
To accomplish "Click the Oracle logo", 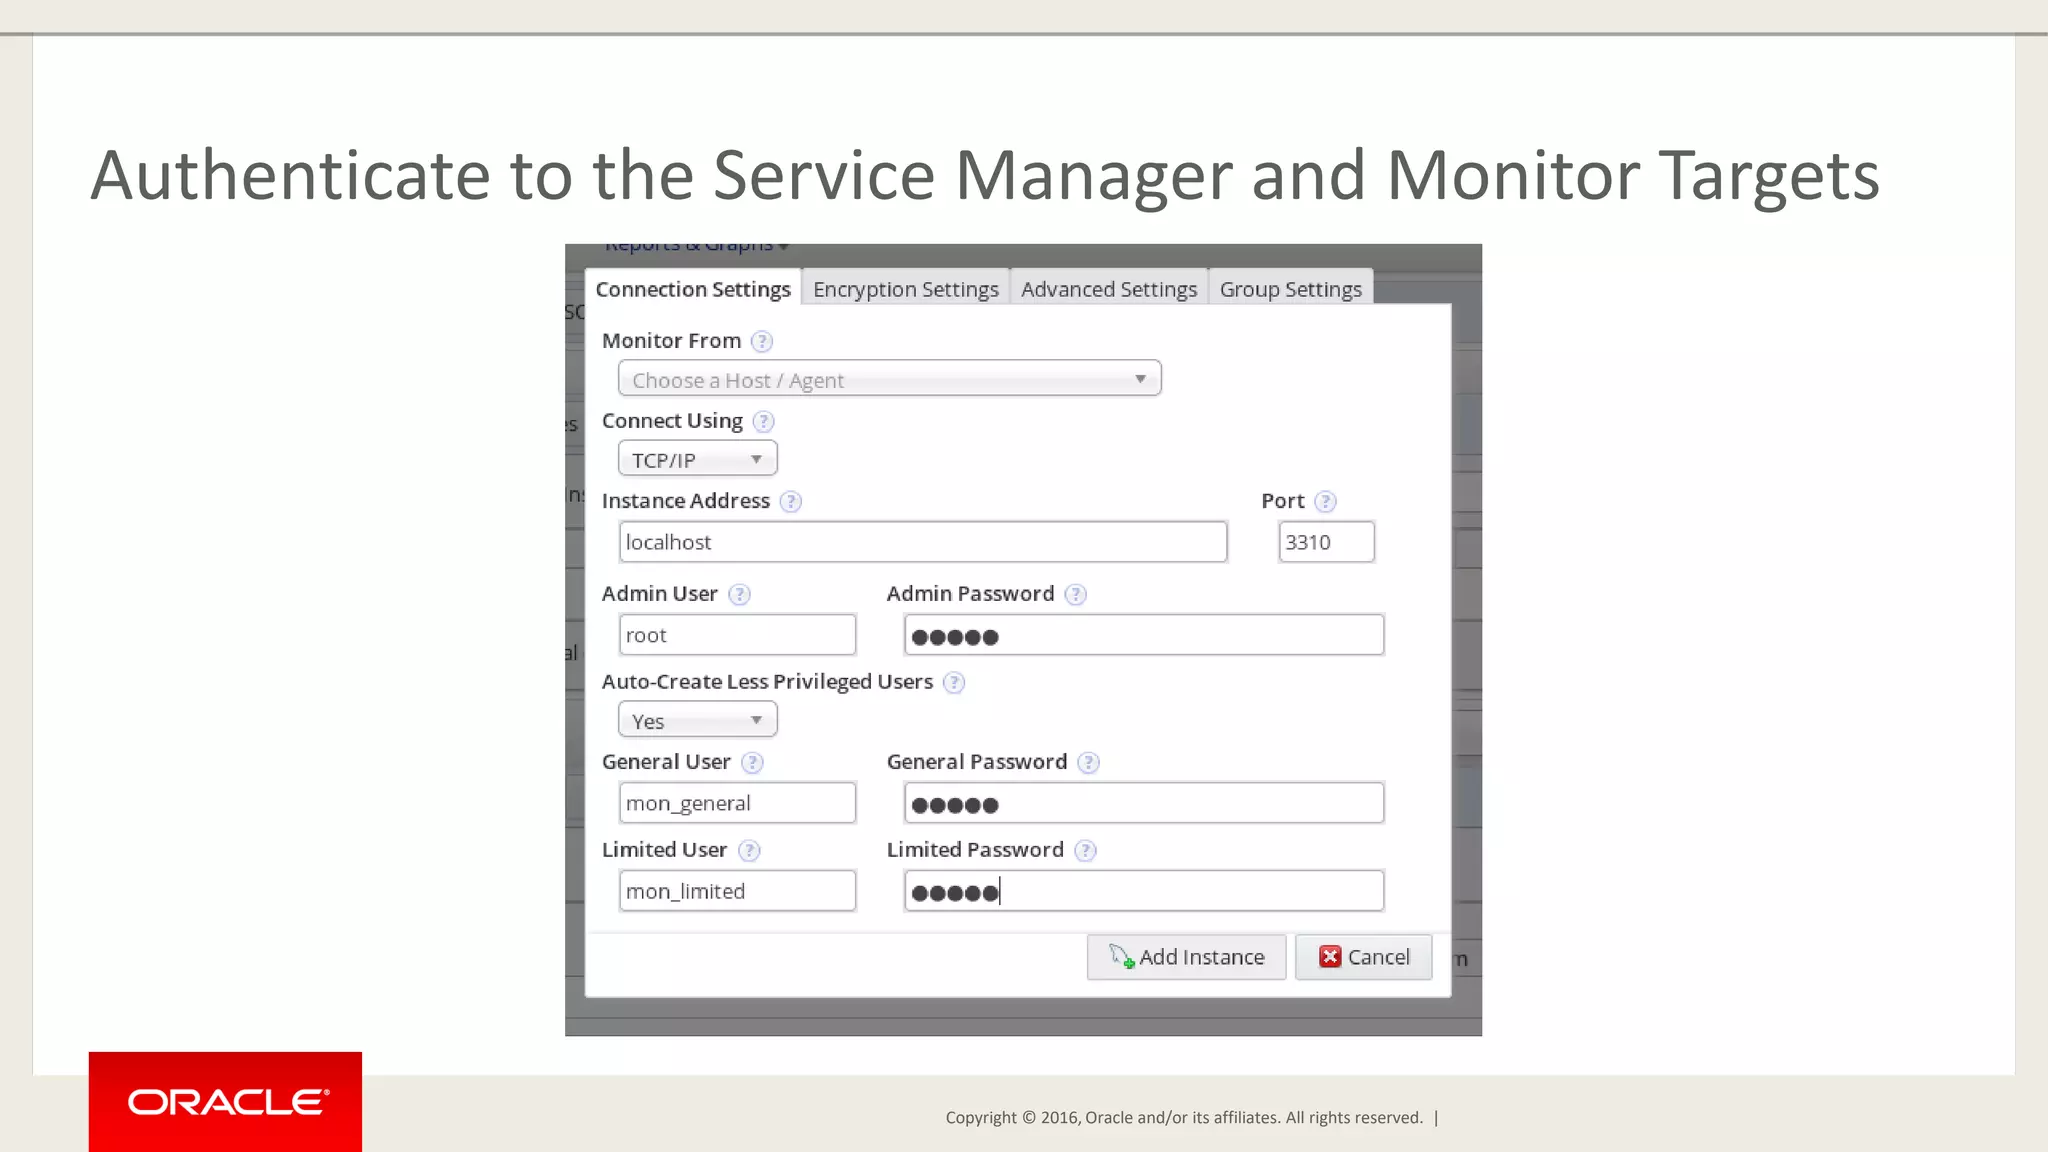I will pyautogui.click(x=226, y=1102).
